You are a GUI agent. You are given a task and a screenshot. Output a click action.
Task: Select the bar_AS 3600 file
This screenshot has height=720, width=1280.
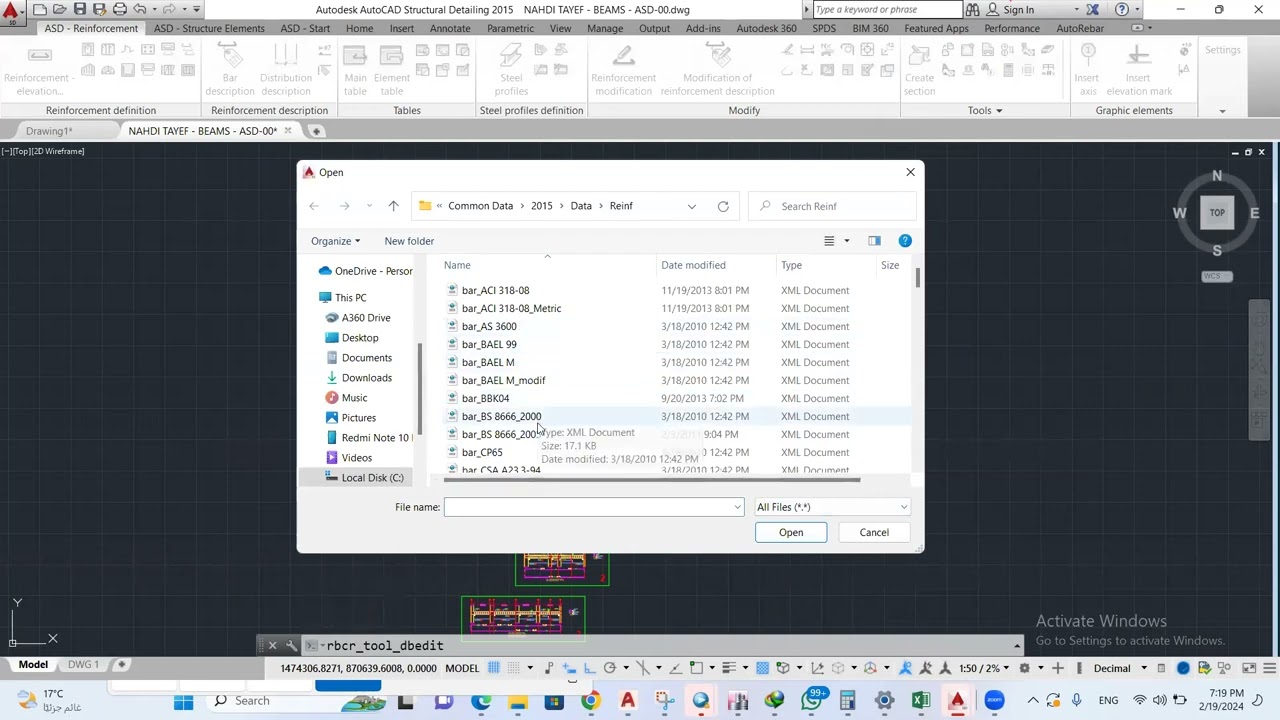(x=489, y=326)
